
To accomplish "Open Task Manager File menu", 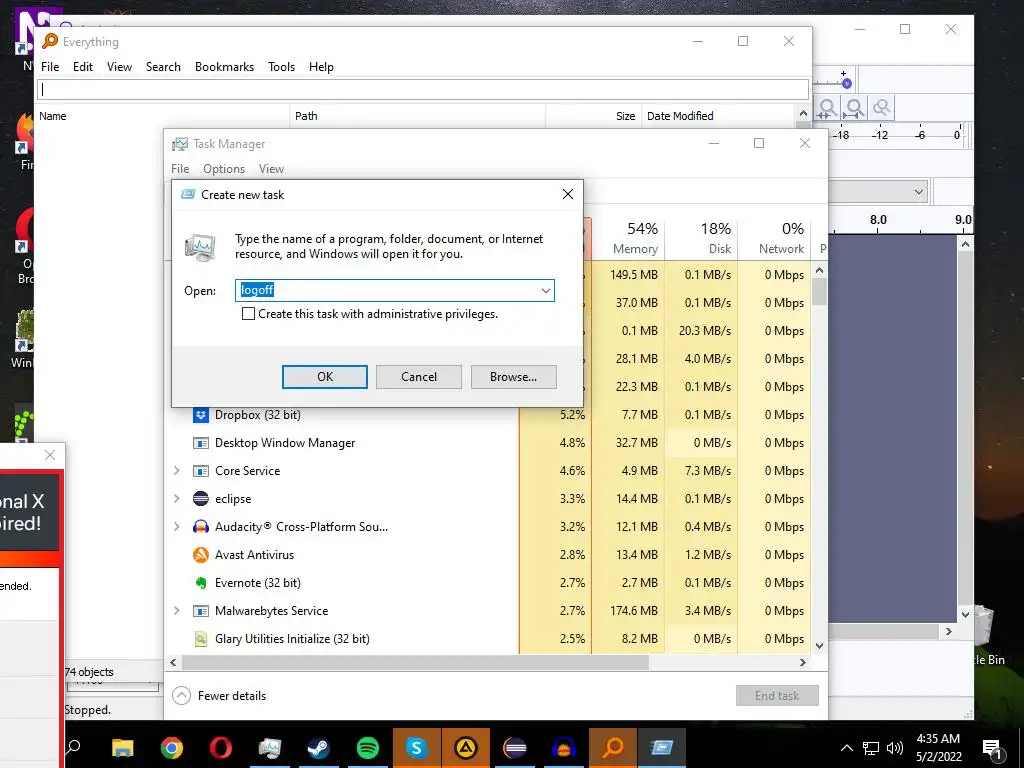I will click(180, 169).
